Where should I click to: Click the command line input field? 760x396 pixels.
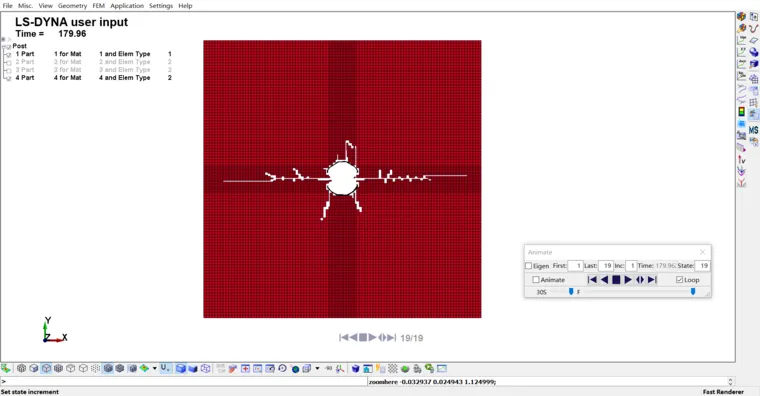[x=183, y=381]
